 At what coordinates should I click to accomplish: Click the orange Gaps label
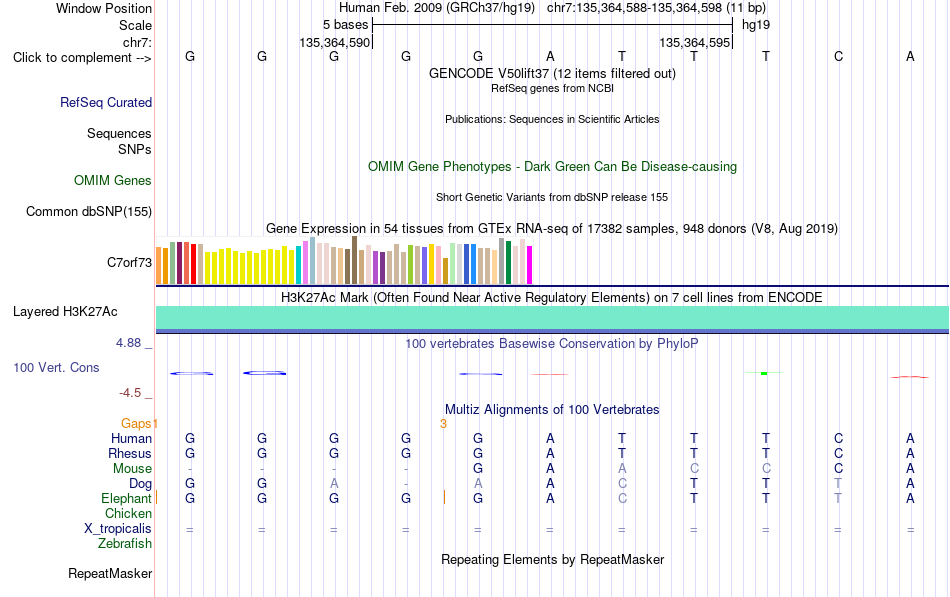coord(136,423)
